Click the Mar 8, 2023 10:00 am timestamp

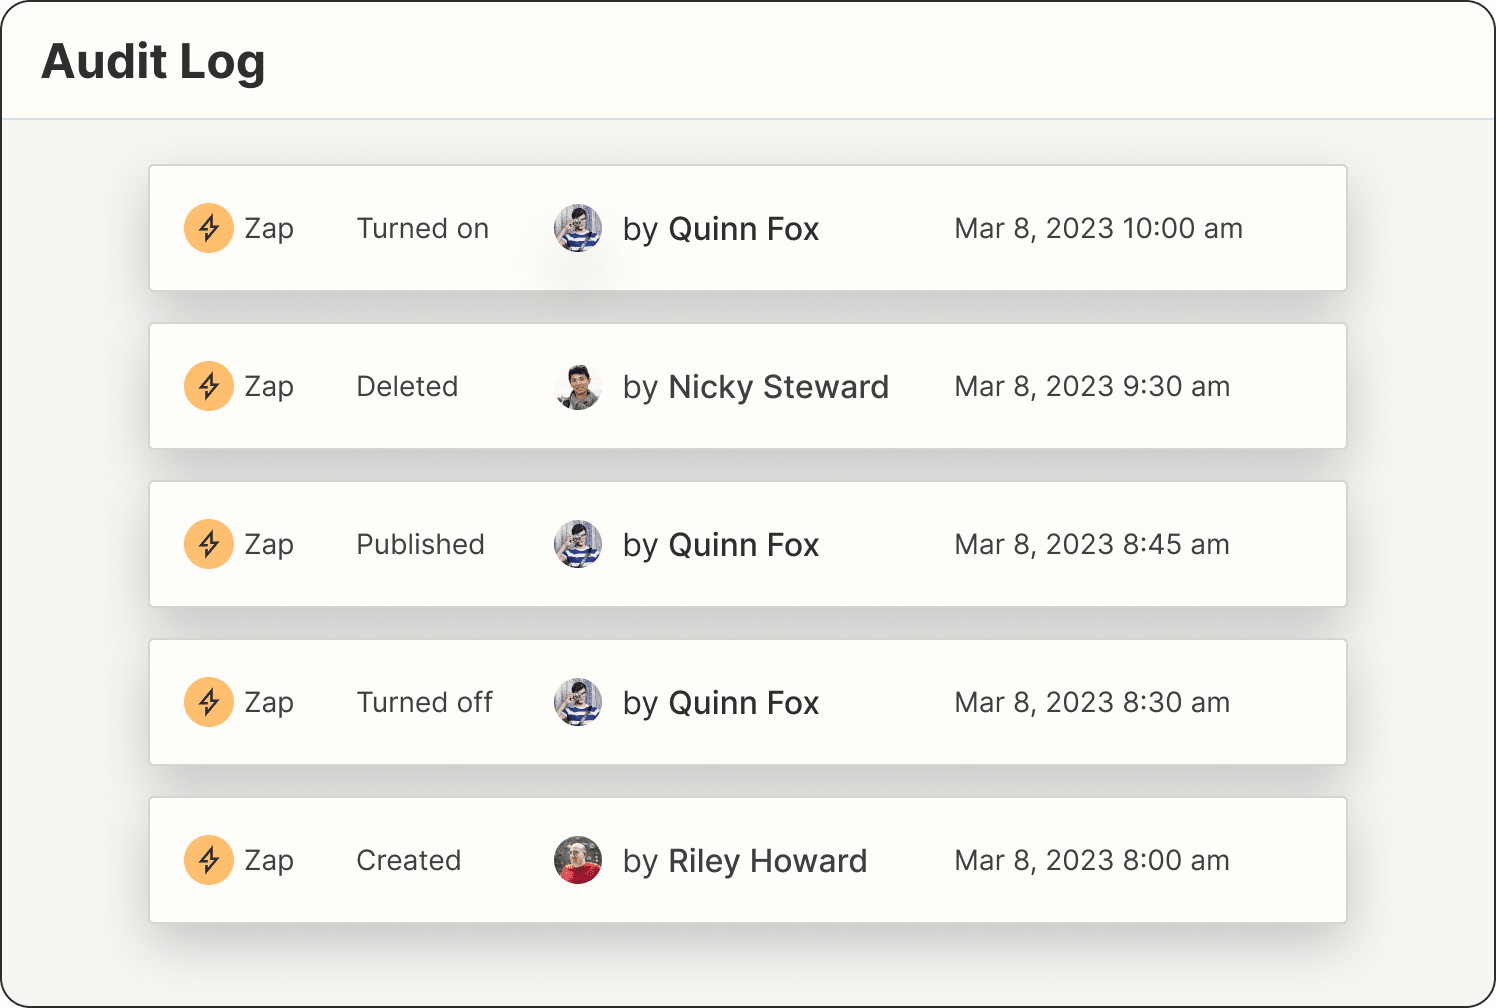click(x=1098, y=229)
